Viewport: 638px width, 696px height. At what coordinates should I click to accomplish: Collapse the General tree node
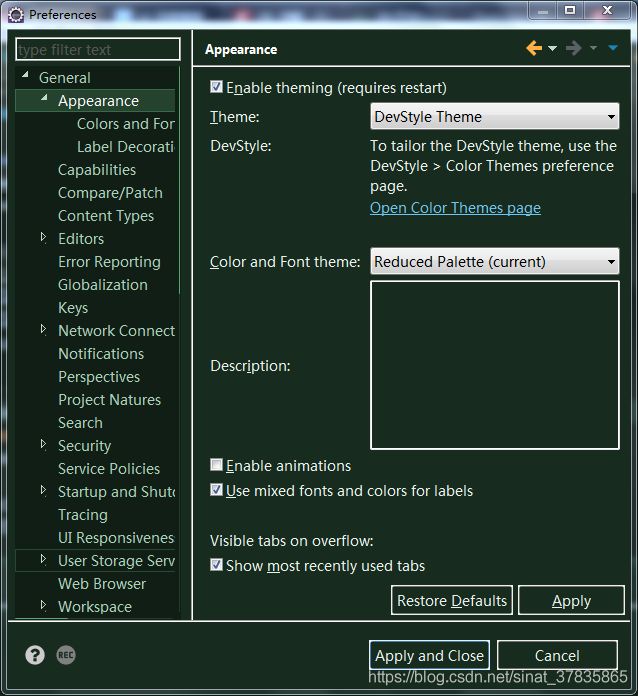click(25, 75)
